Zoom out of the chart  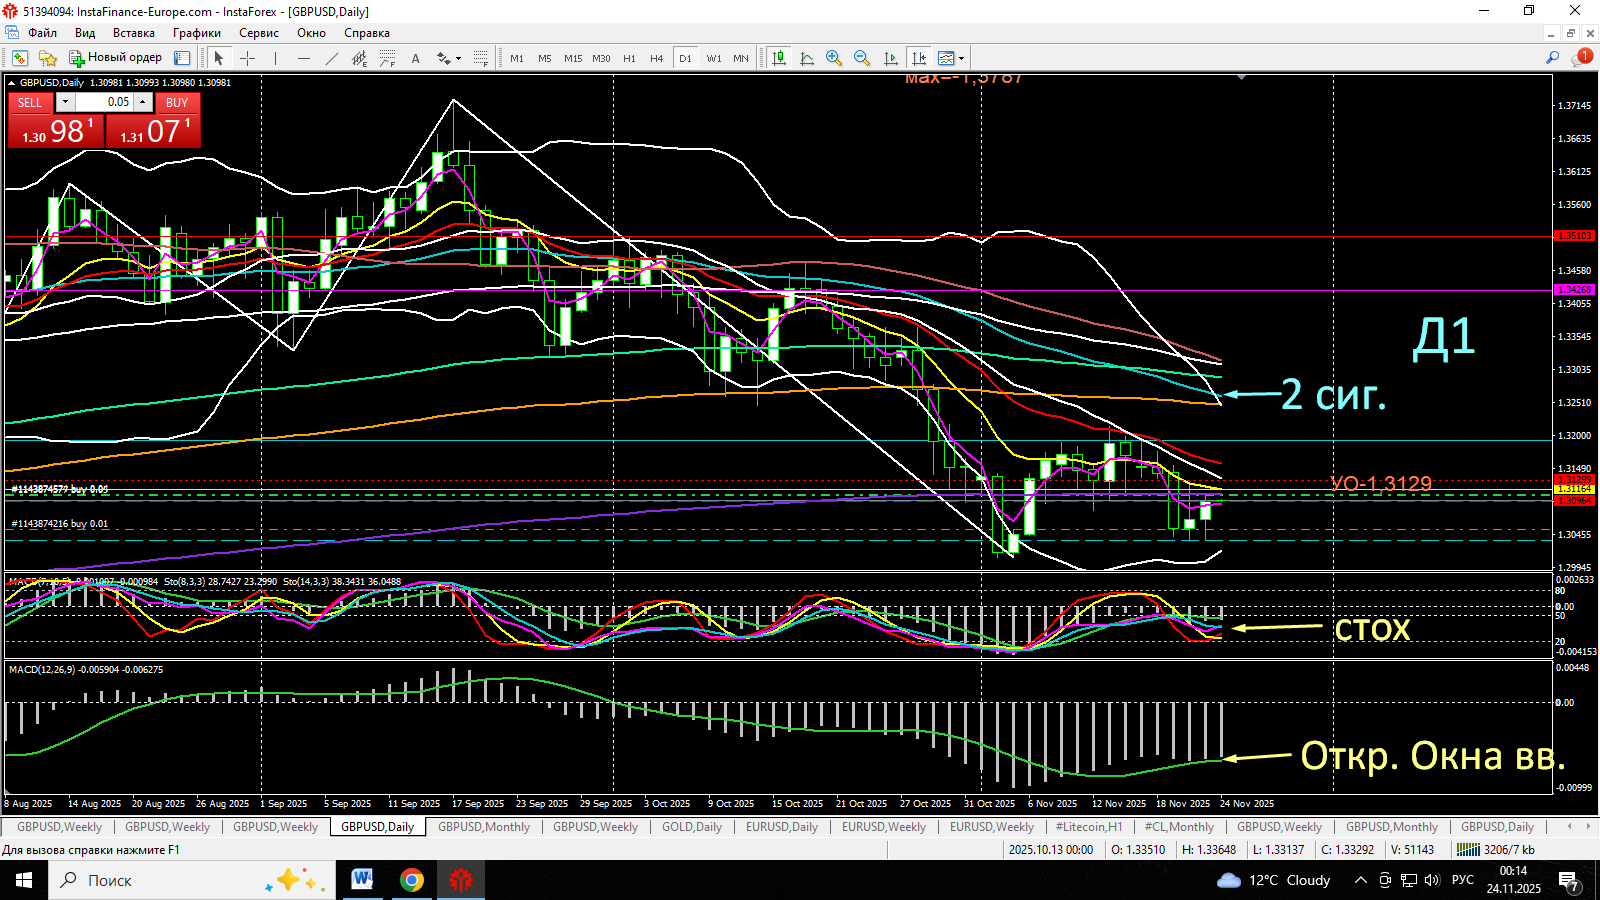862,58
